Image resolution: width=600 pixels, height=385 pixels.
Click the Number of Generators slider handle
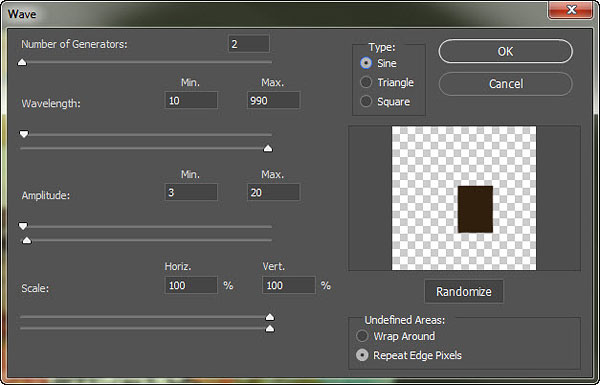(22, 62)
